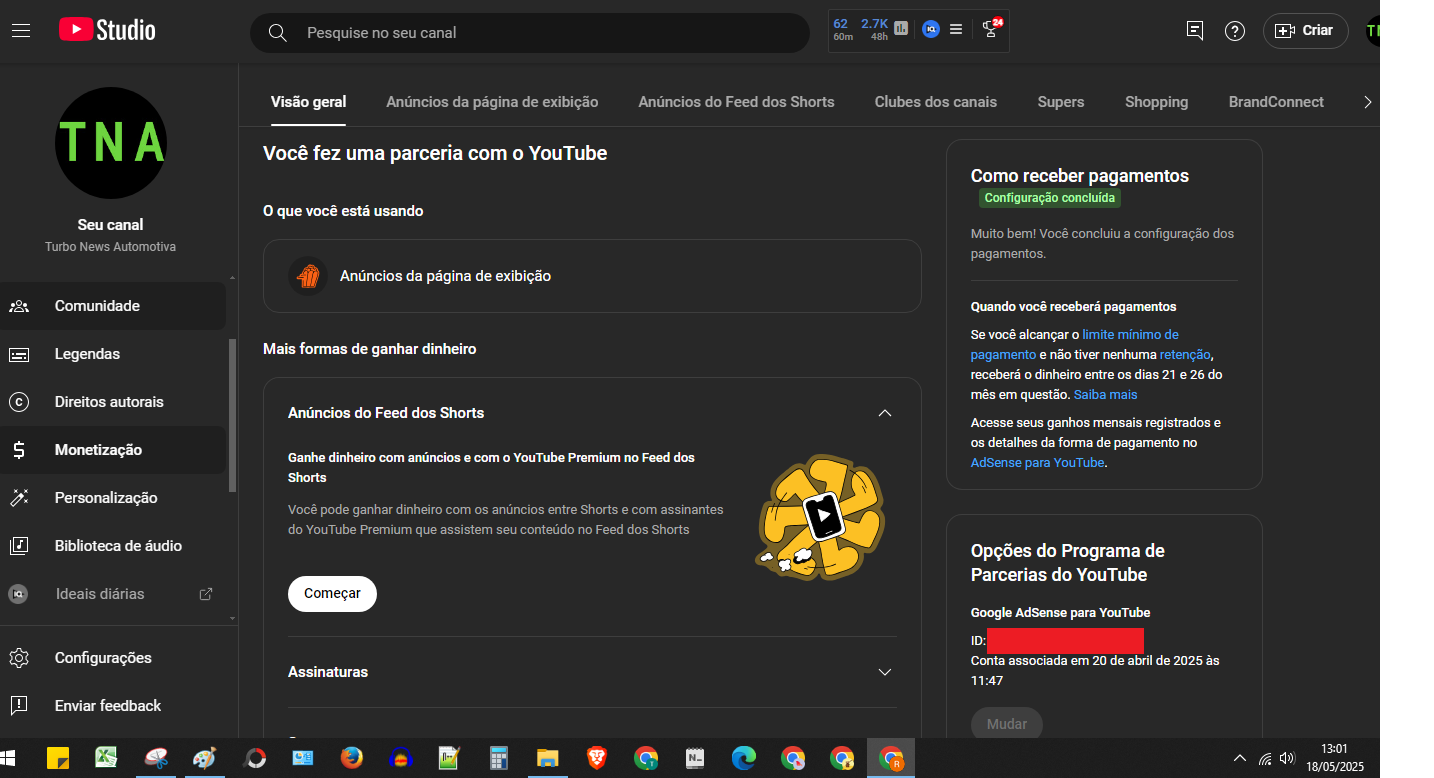
Task: Click the Legendas label in the sidebar
Action: (87, 354)
